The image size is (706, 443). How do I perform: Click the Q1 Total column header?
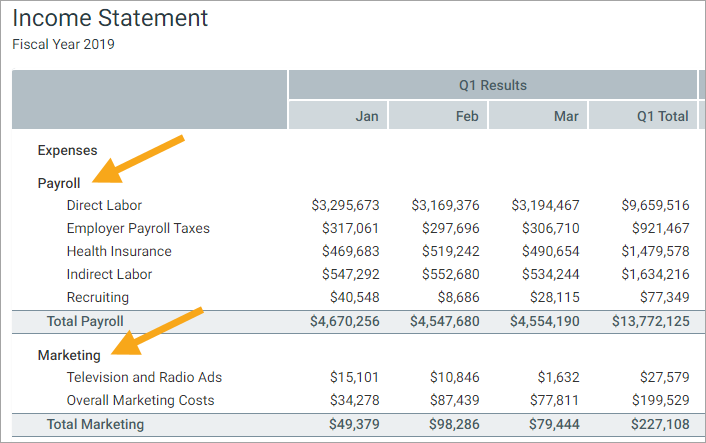pos(662,116)
